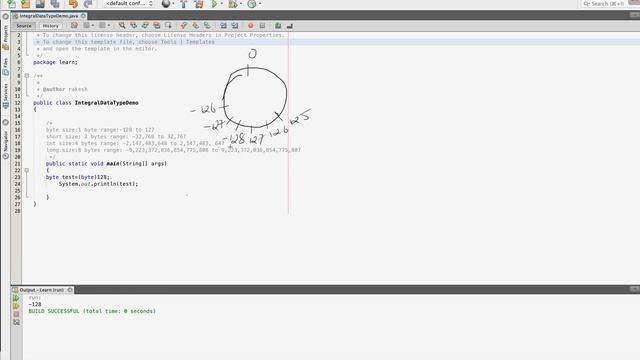Image resolution: width=640 pixels, height=360 pixels.
Task: Open the Files side panel tab
Action: pyautogui.click(x=5, y=67)
